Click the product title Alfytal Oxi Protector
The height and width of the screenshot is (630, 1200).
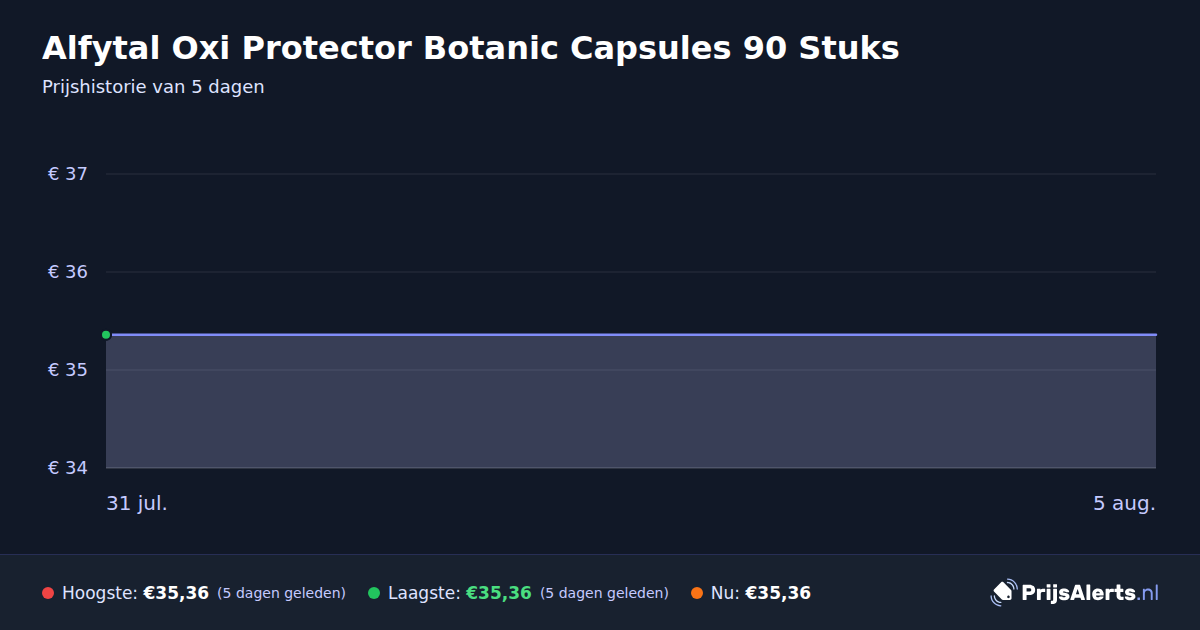coord(471,48)
